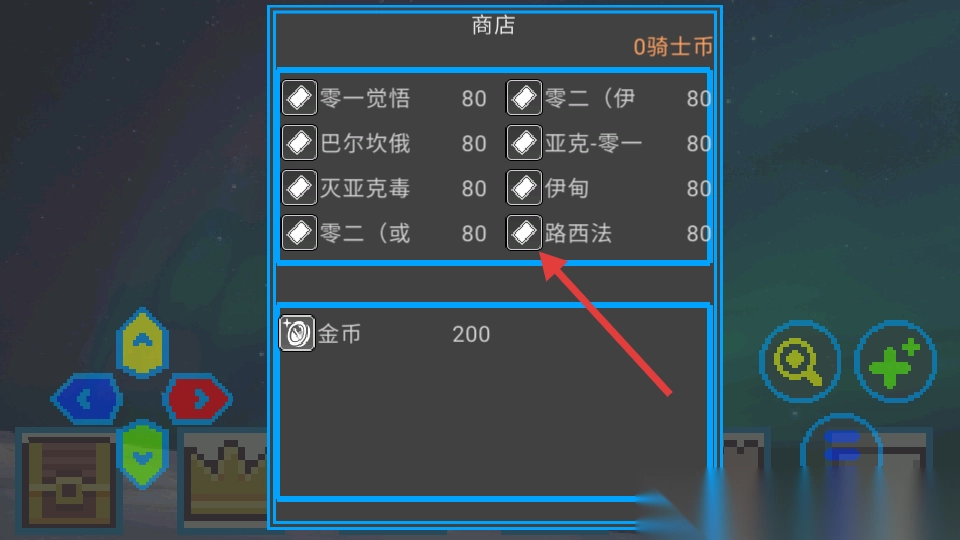Buy 金币 for 200

pyautogui.click(x=385, y=334)
